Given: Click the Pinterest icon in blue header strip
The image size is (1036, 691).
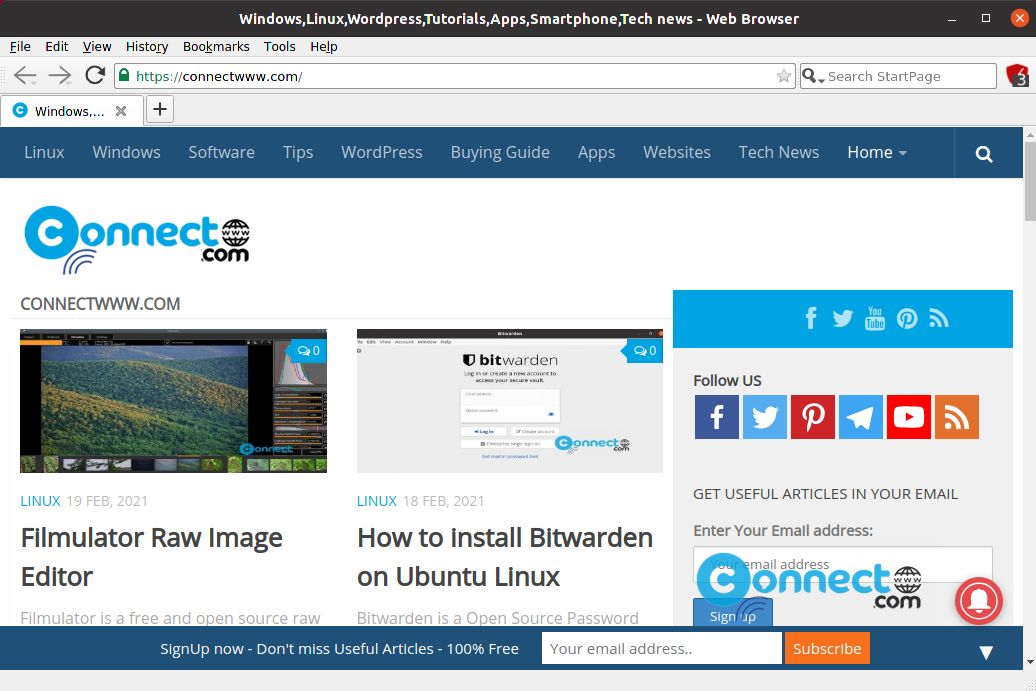Looking at the screenshot, I should click(907, 318).
